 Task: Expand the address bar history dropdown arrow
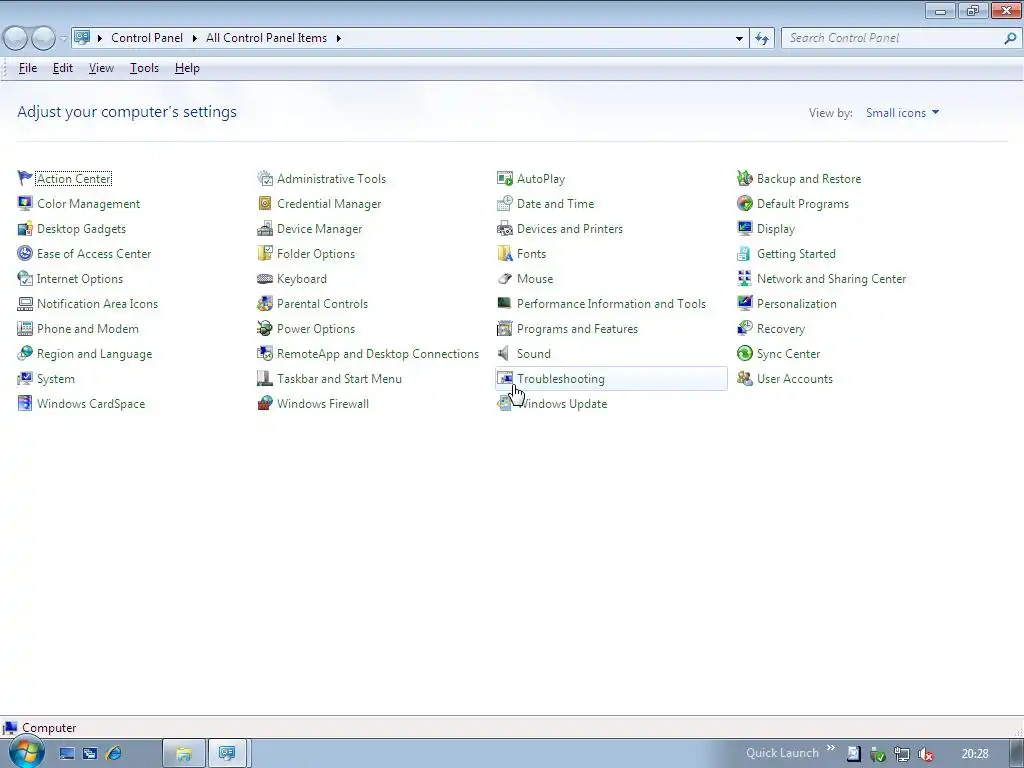point(739,39)
